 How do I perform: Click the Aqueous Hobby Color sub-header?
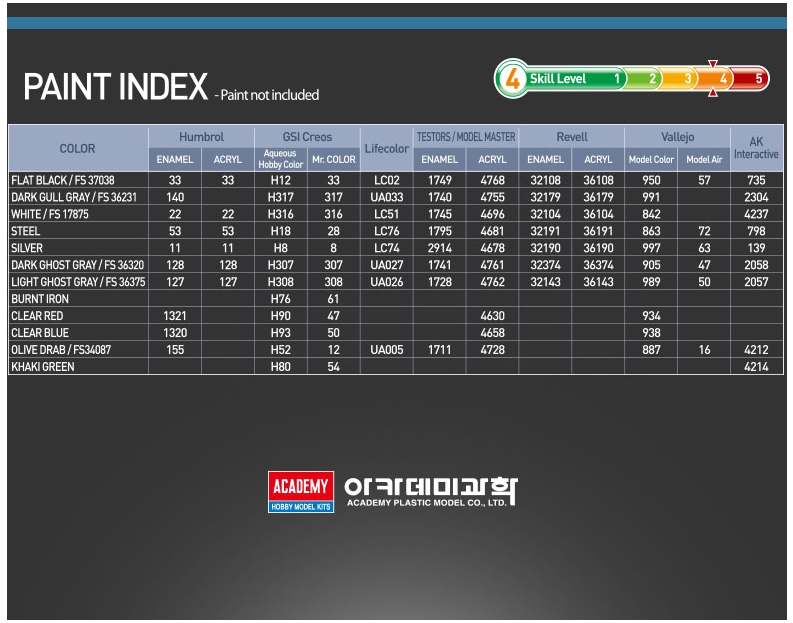(x=280, y=160)
